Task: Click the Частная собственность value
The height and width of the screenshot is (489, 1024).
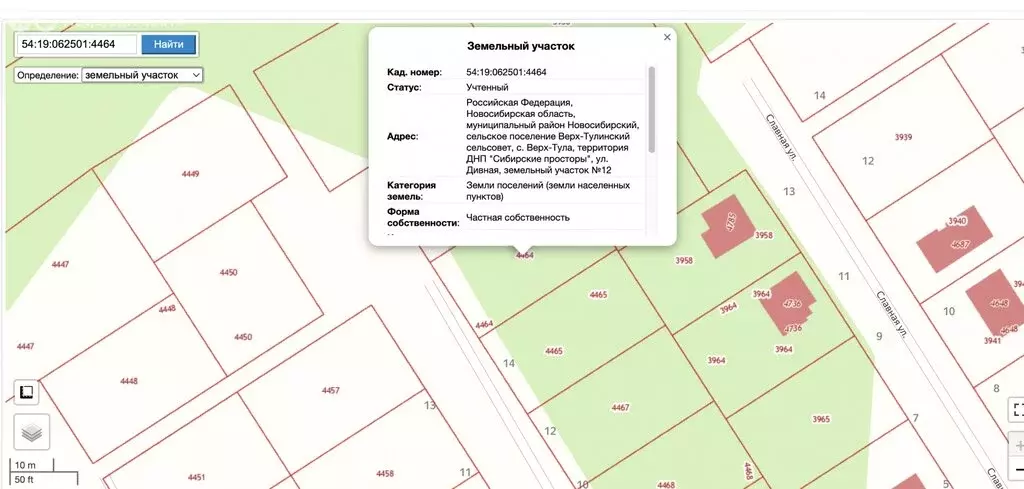Action: [518, 217]
